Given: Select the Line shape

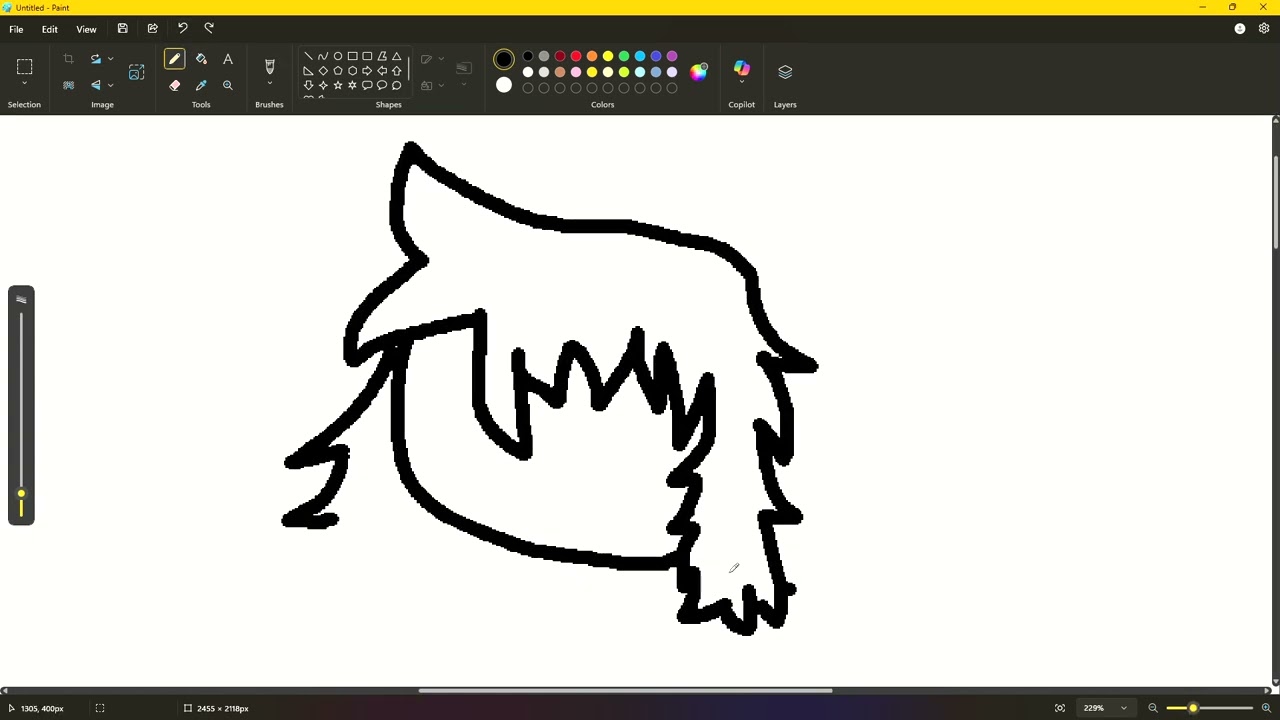Looking at the screenshot, I should click(308, 57).
